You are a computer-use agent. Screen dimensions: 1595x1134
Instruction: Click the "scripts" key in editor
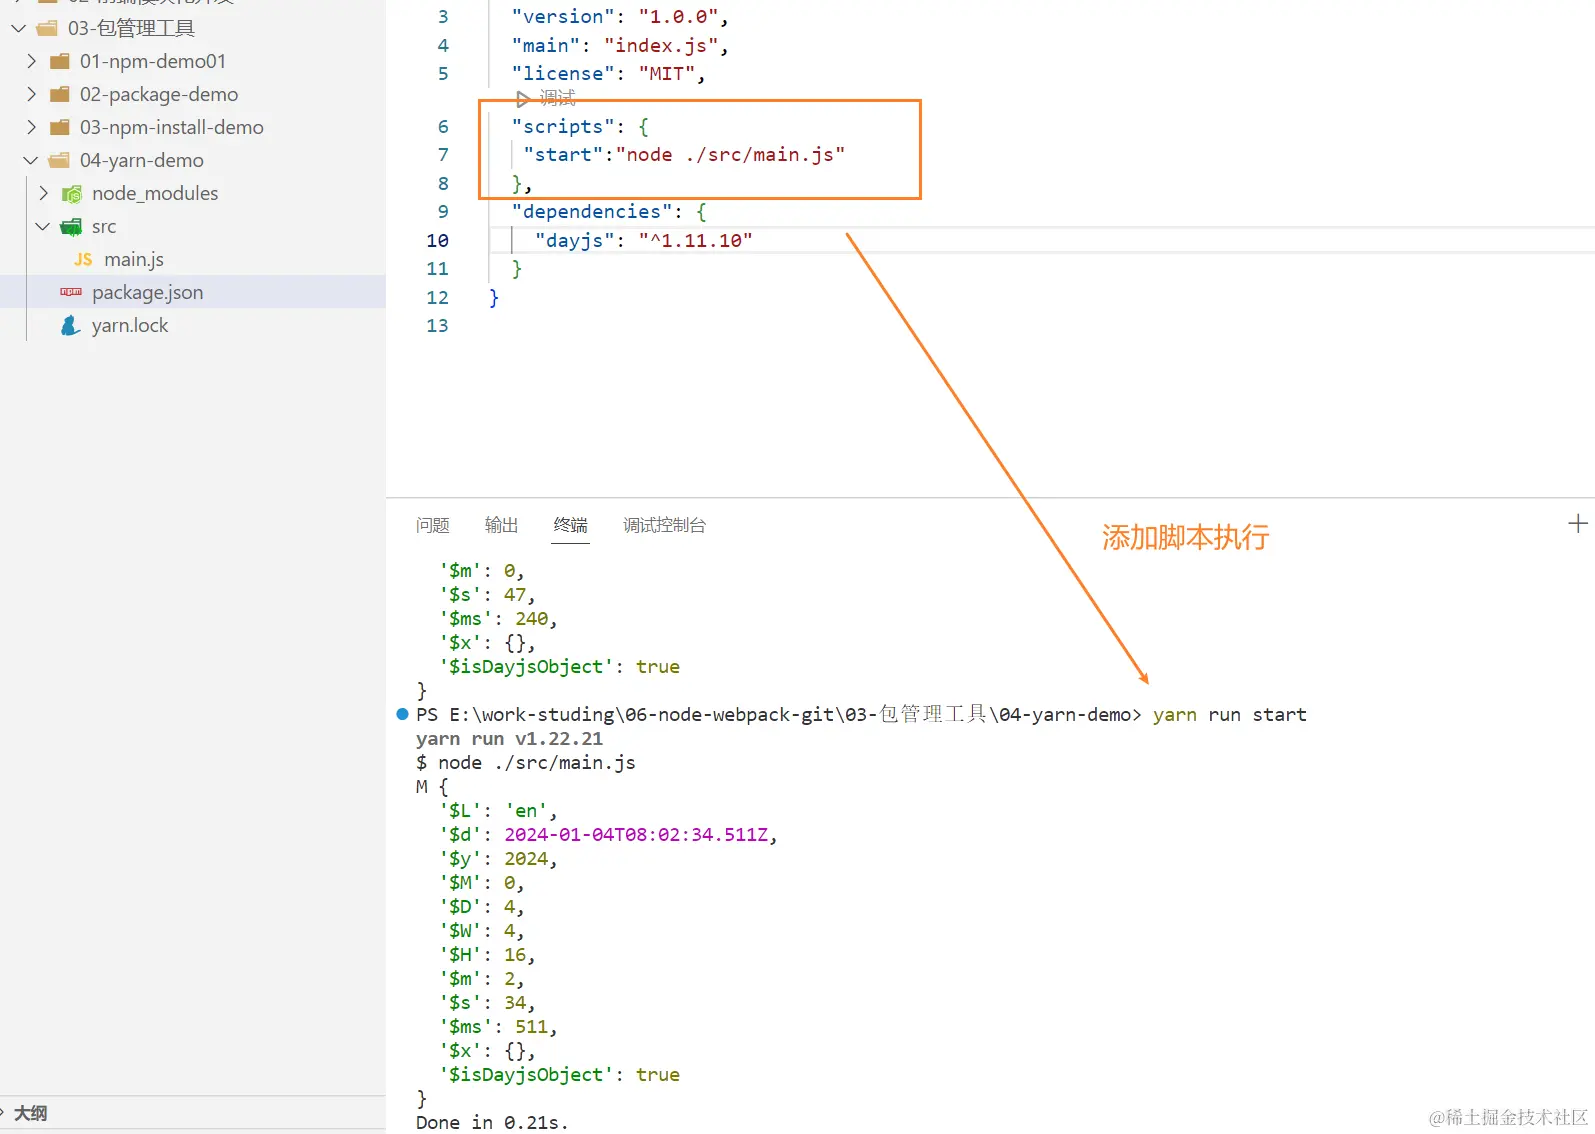tap(562, 126)
